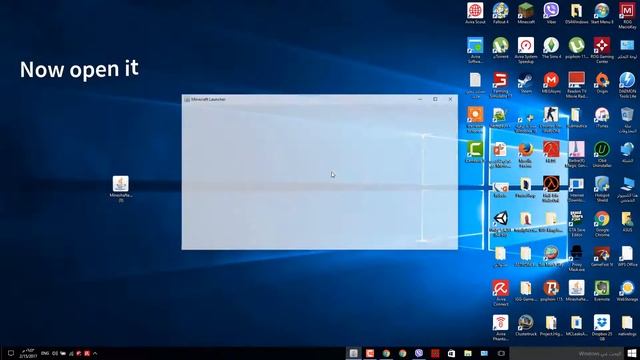The height and width of the screenshot is (360, 640).
Task: Click the taskbar date and clock
Action: pyautogui.click(x=28, y=353)
